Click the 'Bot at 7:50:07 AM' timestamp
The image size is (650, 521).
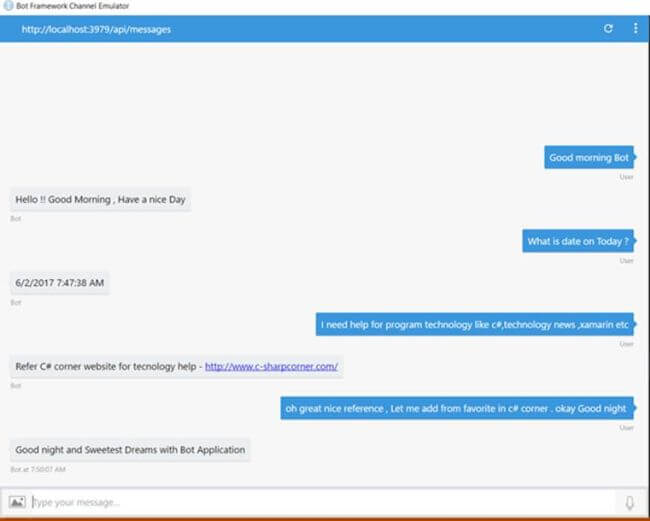[x=38, y=469]
